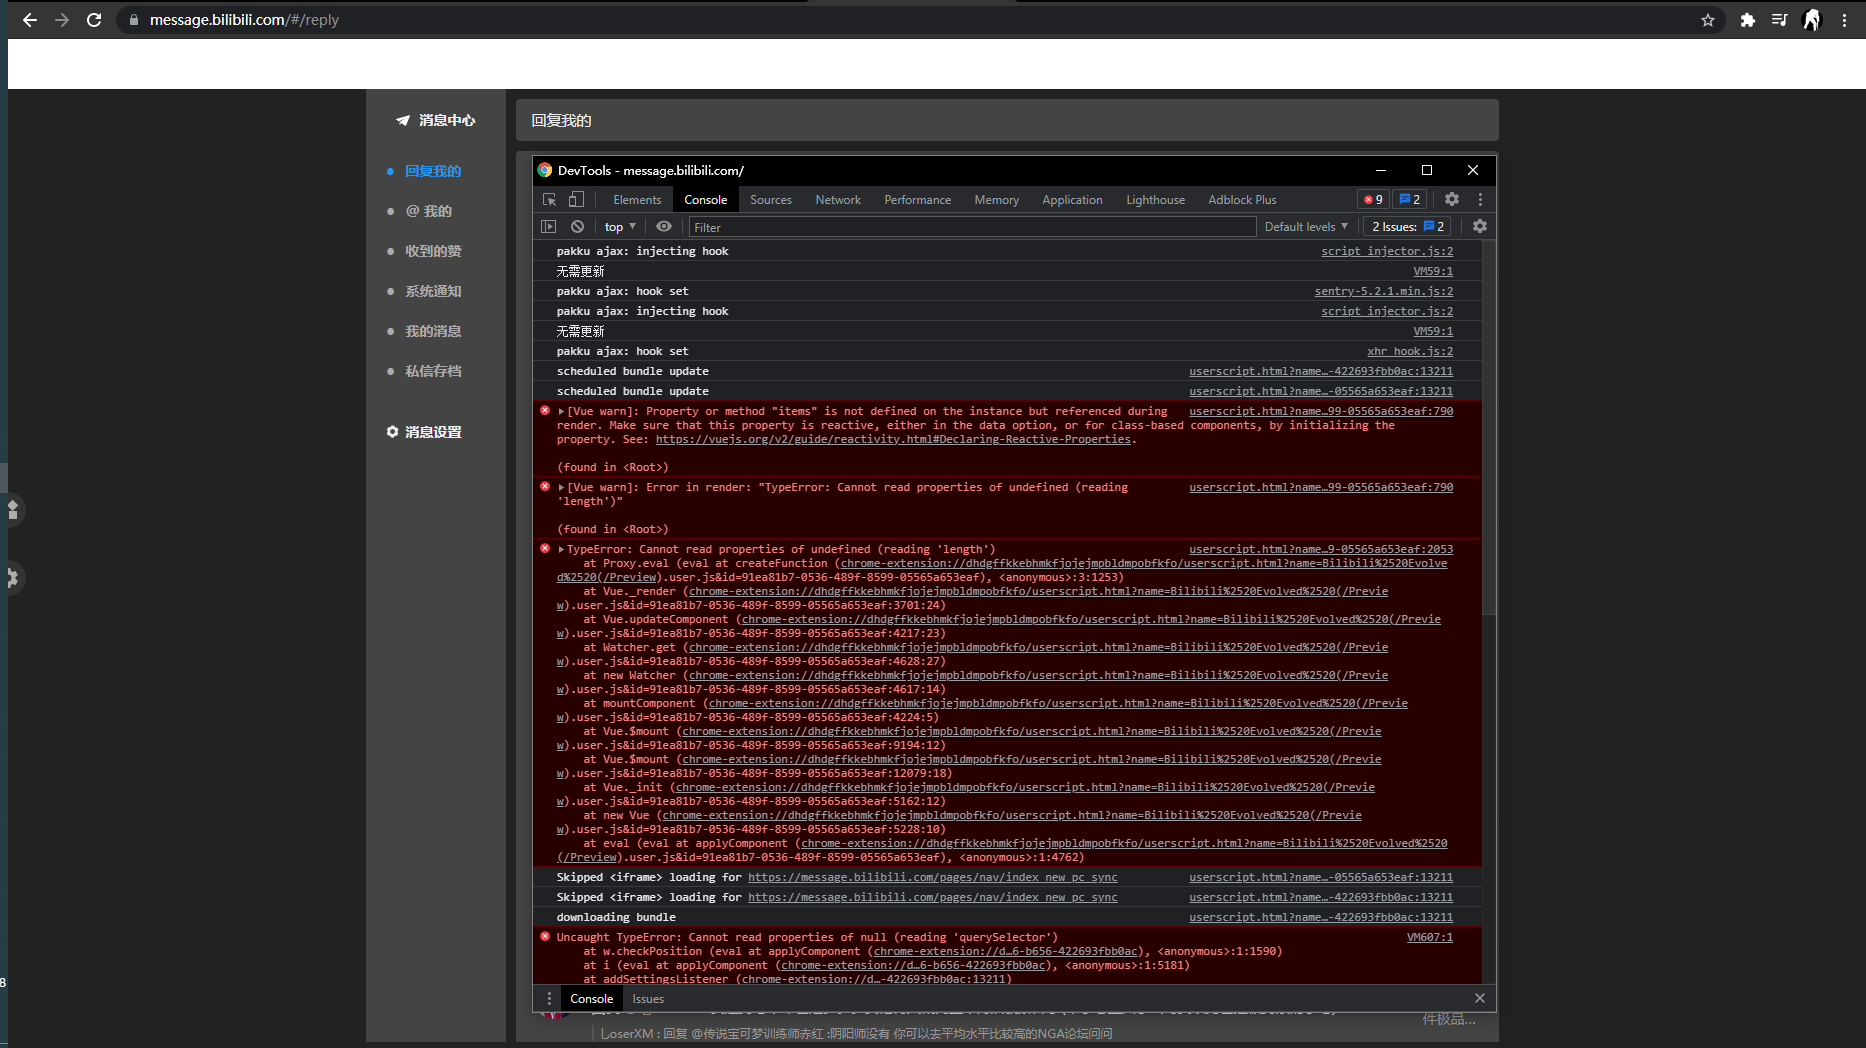View site info via the lock icon
1866x1048 pixels.
pos(133,20)
